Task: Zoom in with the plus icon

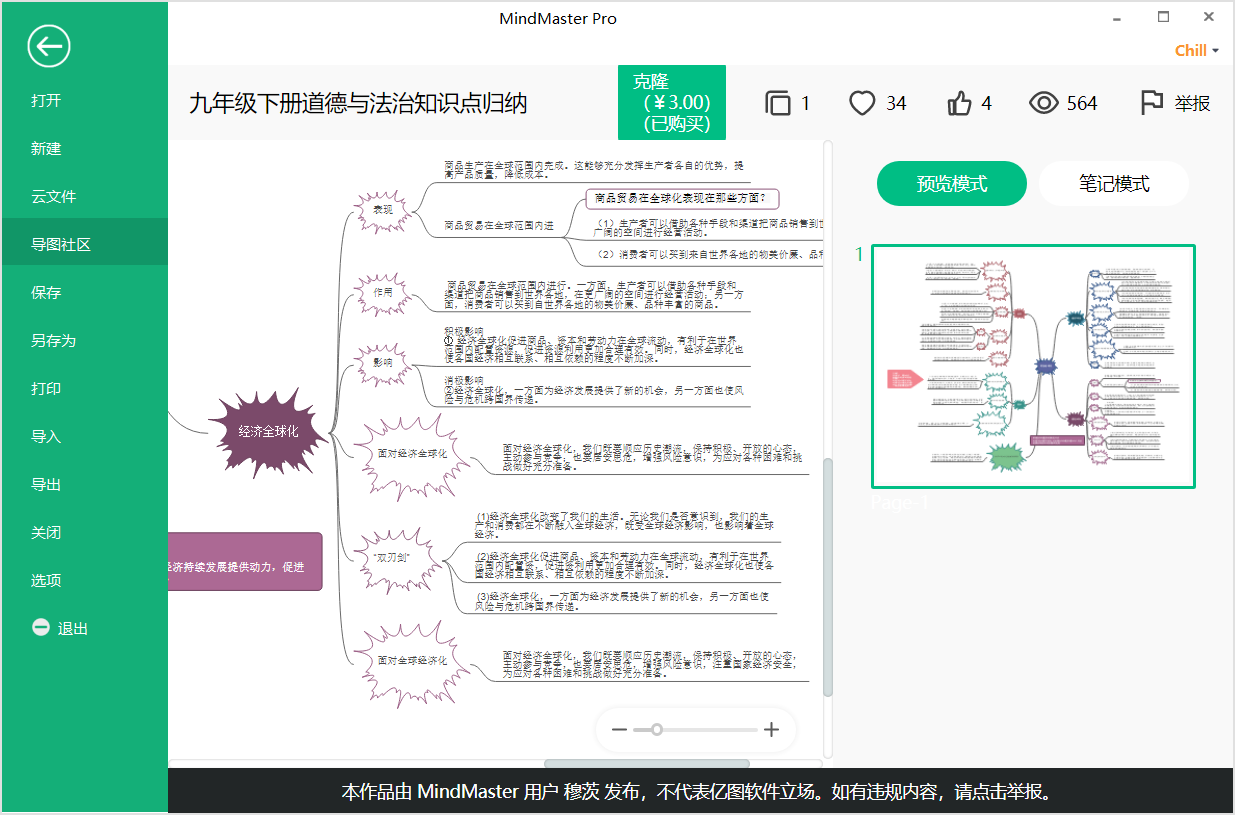Action: tap(771, 730)
